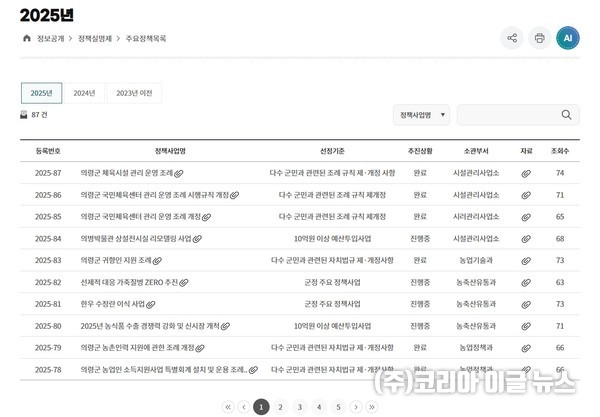600x417 pixels.
Task: Click the 87 건 total count
Action: 39,115
